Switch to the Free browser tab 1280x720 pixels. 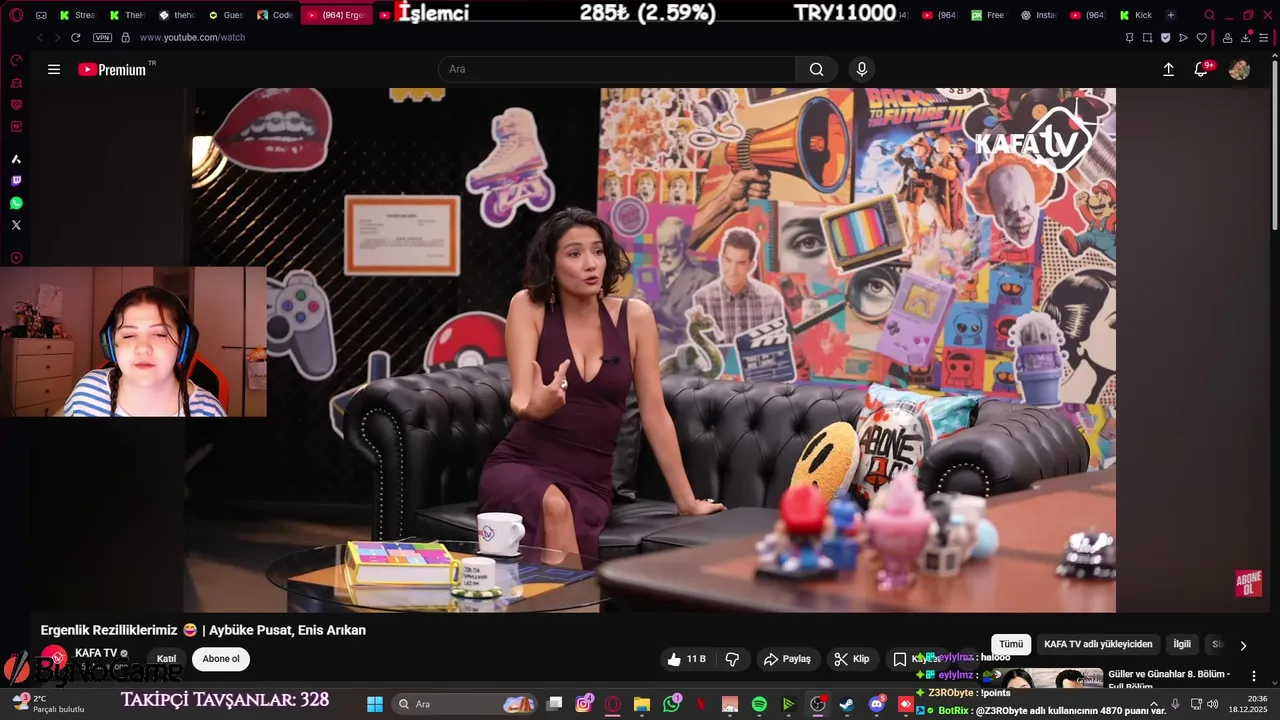click(x=988, y=15)
